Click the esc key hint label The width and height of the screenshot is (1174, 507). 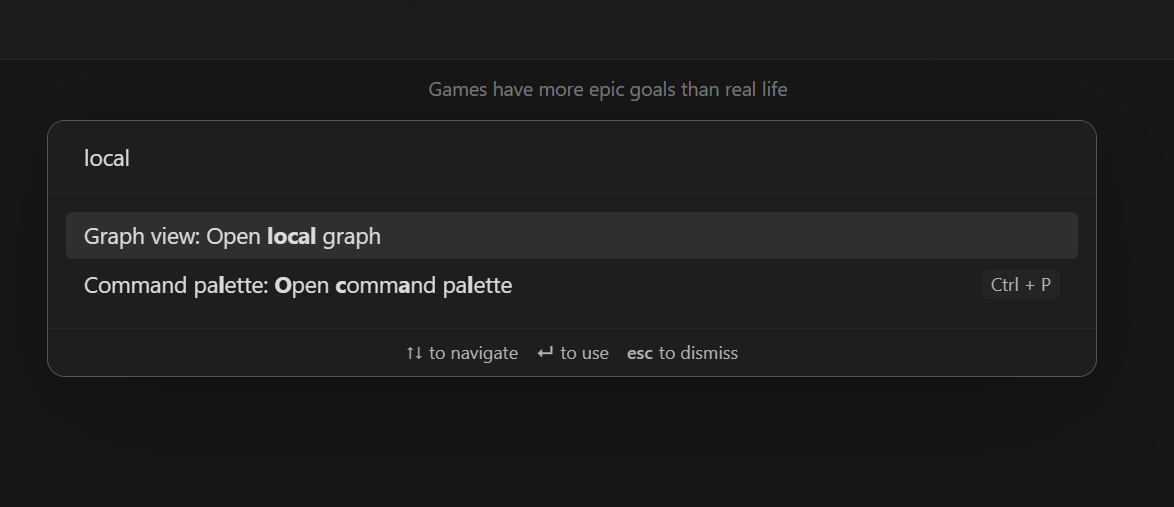[639, 353]
